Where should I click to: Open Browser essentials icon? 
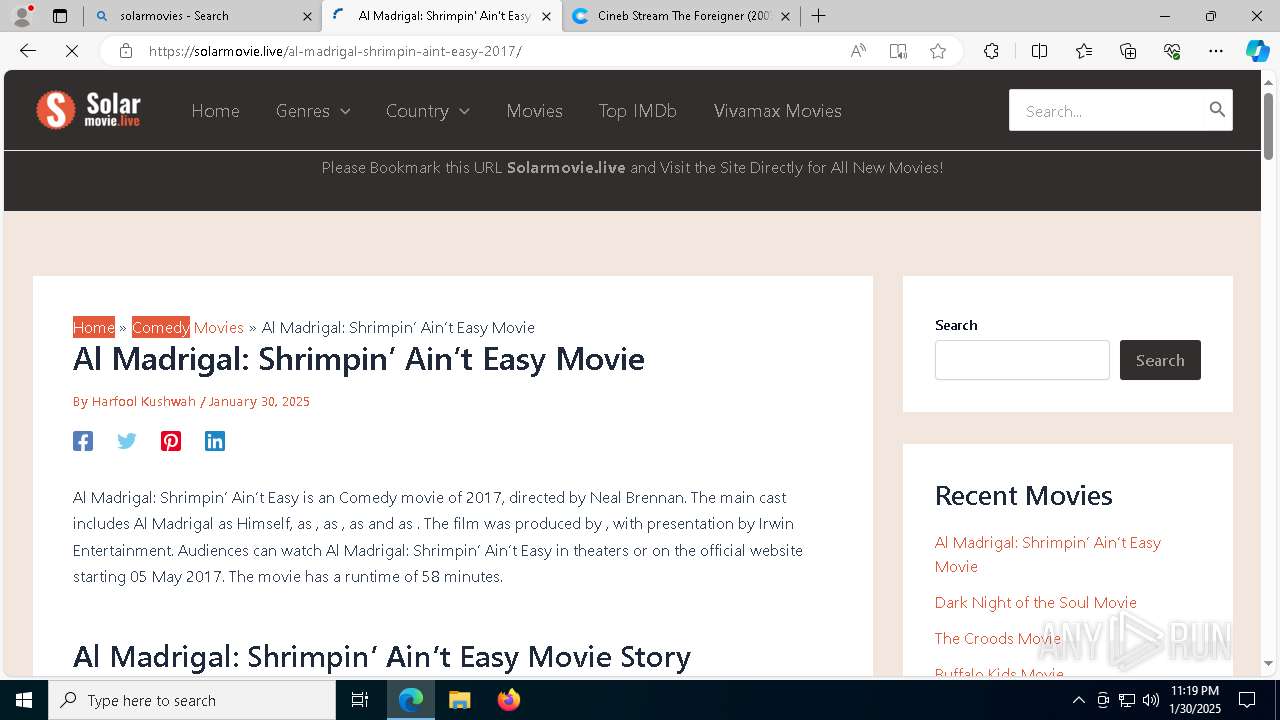[x=1172, y=51]
